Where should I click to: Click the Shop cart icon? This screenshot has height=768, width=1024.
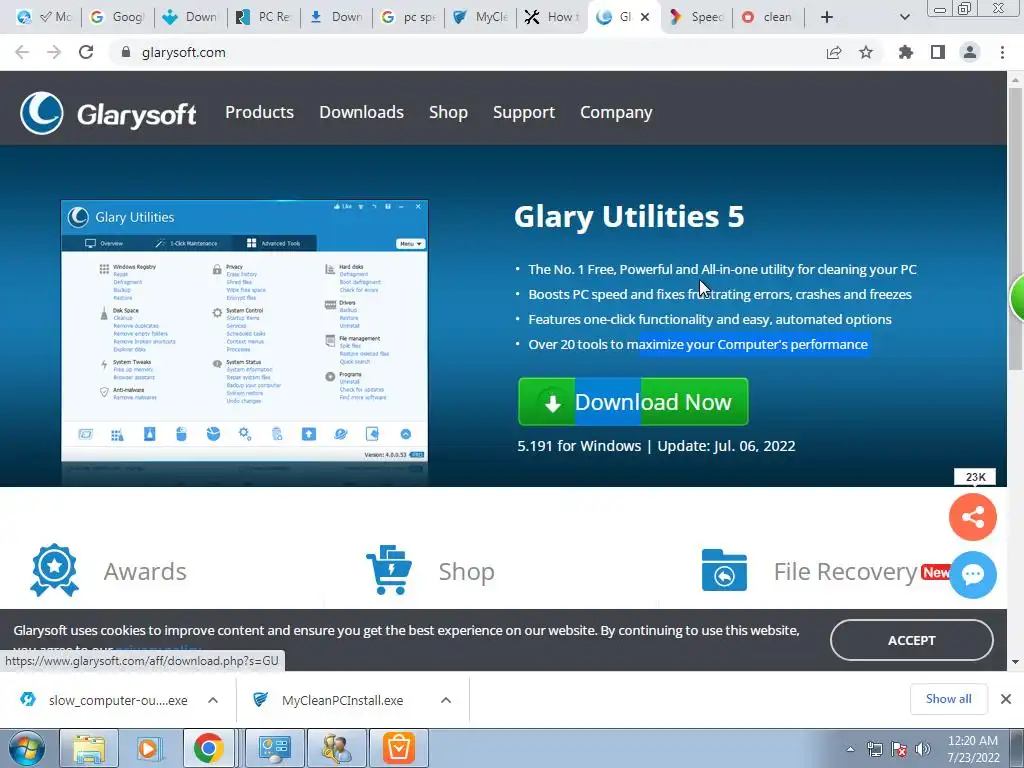[389, 570]
